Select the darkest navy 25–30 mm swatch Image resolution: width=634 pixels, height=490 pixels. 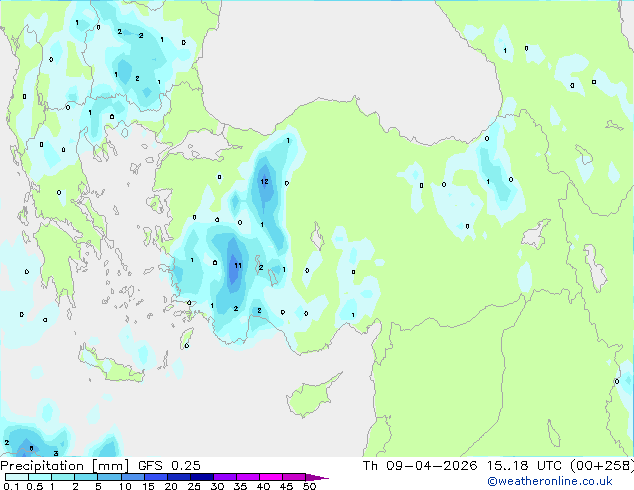click(x=202, y=477)
